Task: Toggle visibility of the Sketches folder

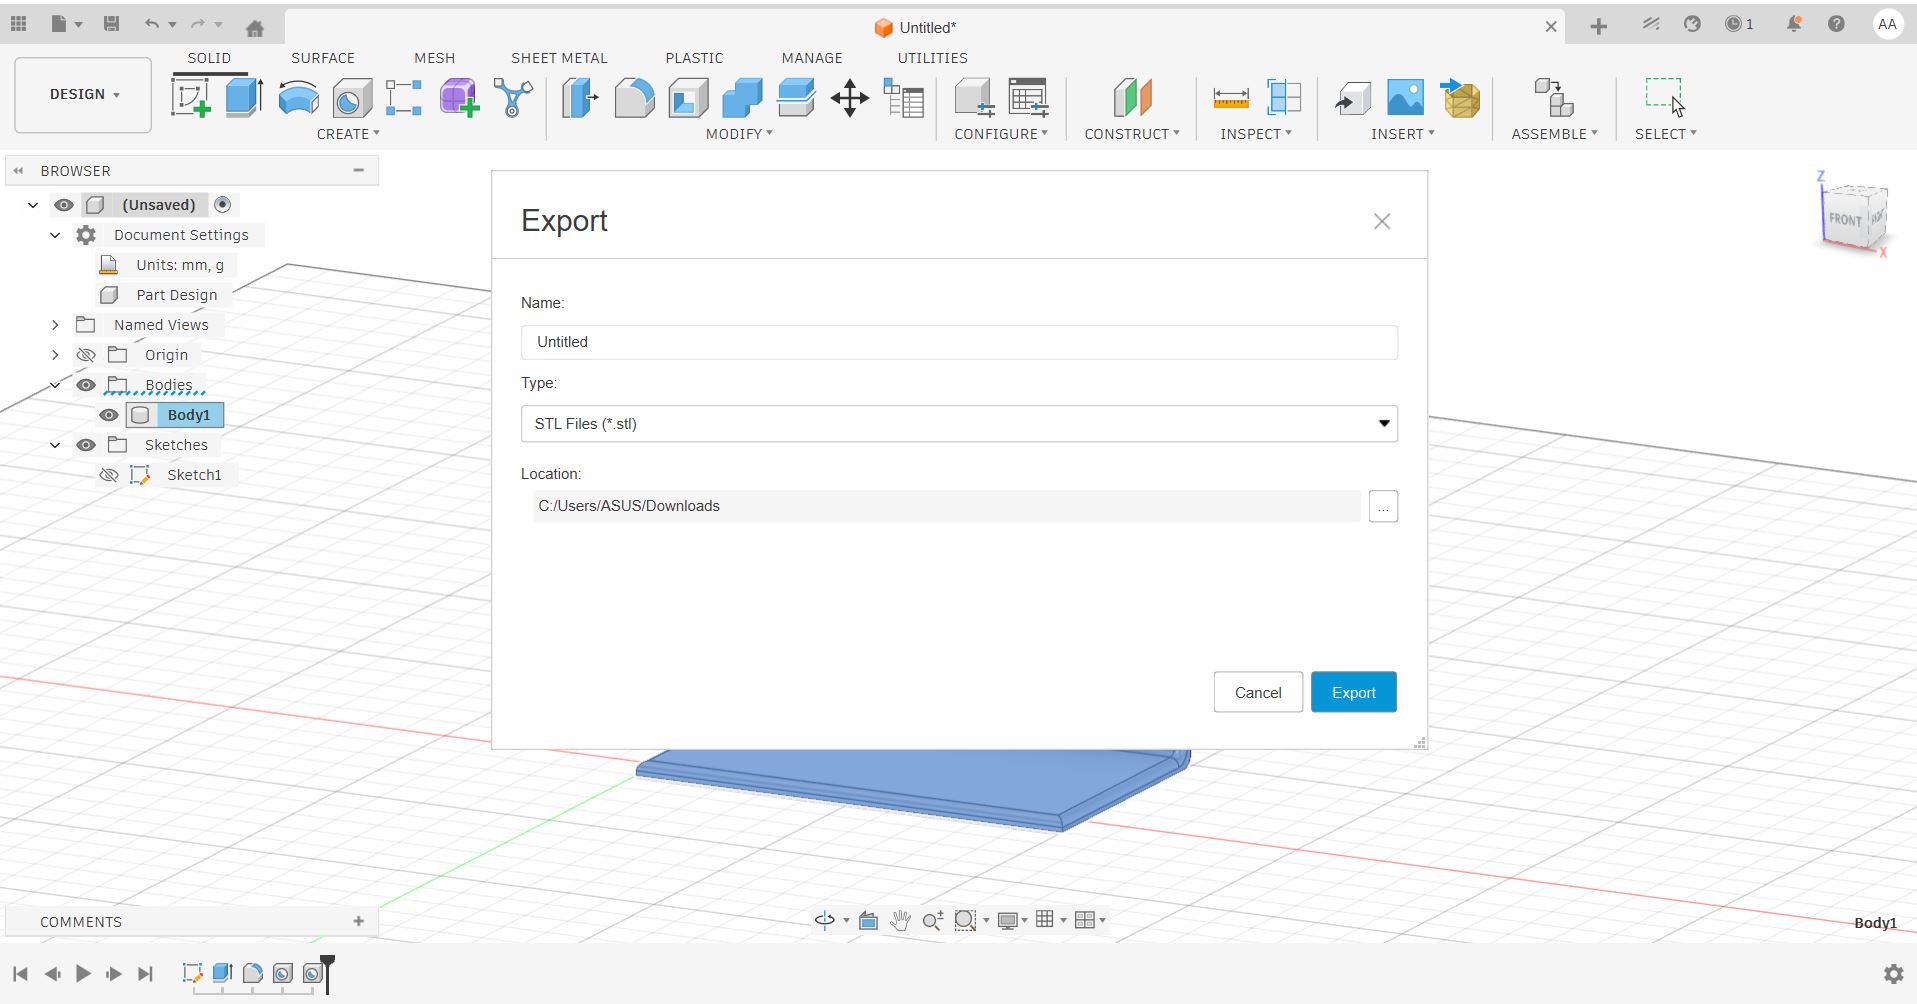Action: (86, 445)
